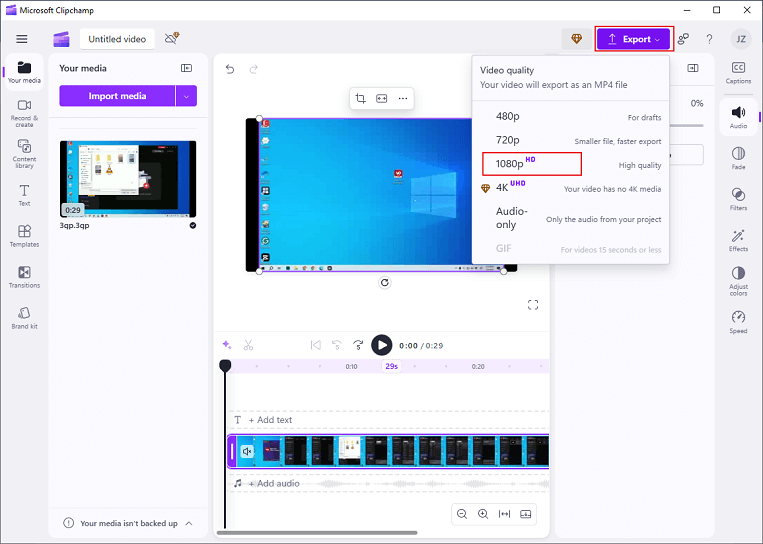Image resolution: width=763 pixels, height=544 pixels.
Task: Open the Content library panel
Action: click(24, 154)
